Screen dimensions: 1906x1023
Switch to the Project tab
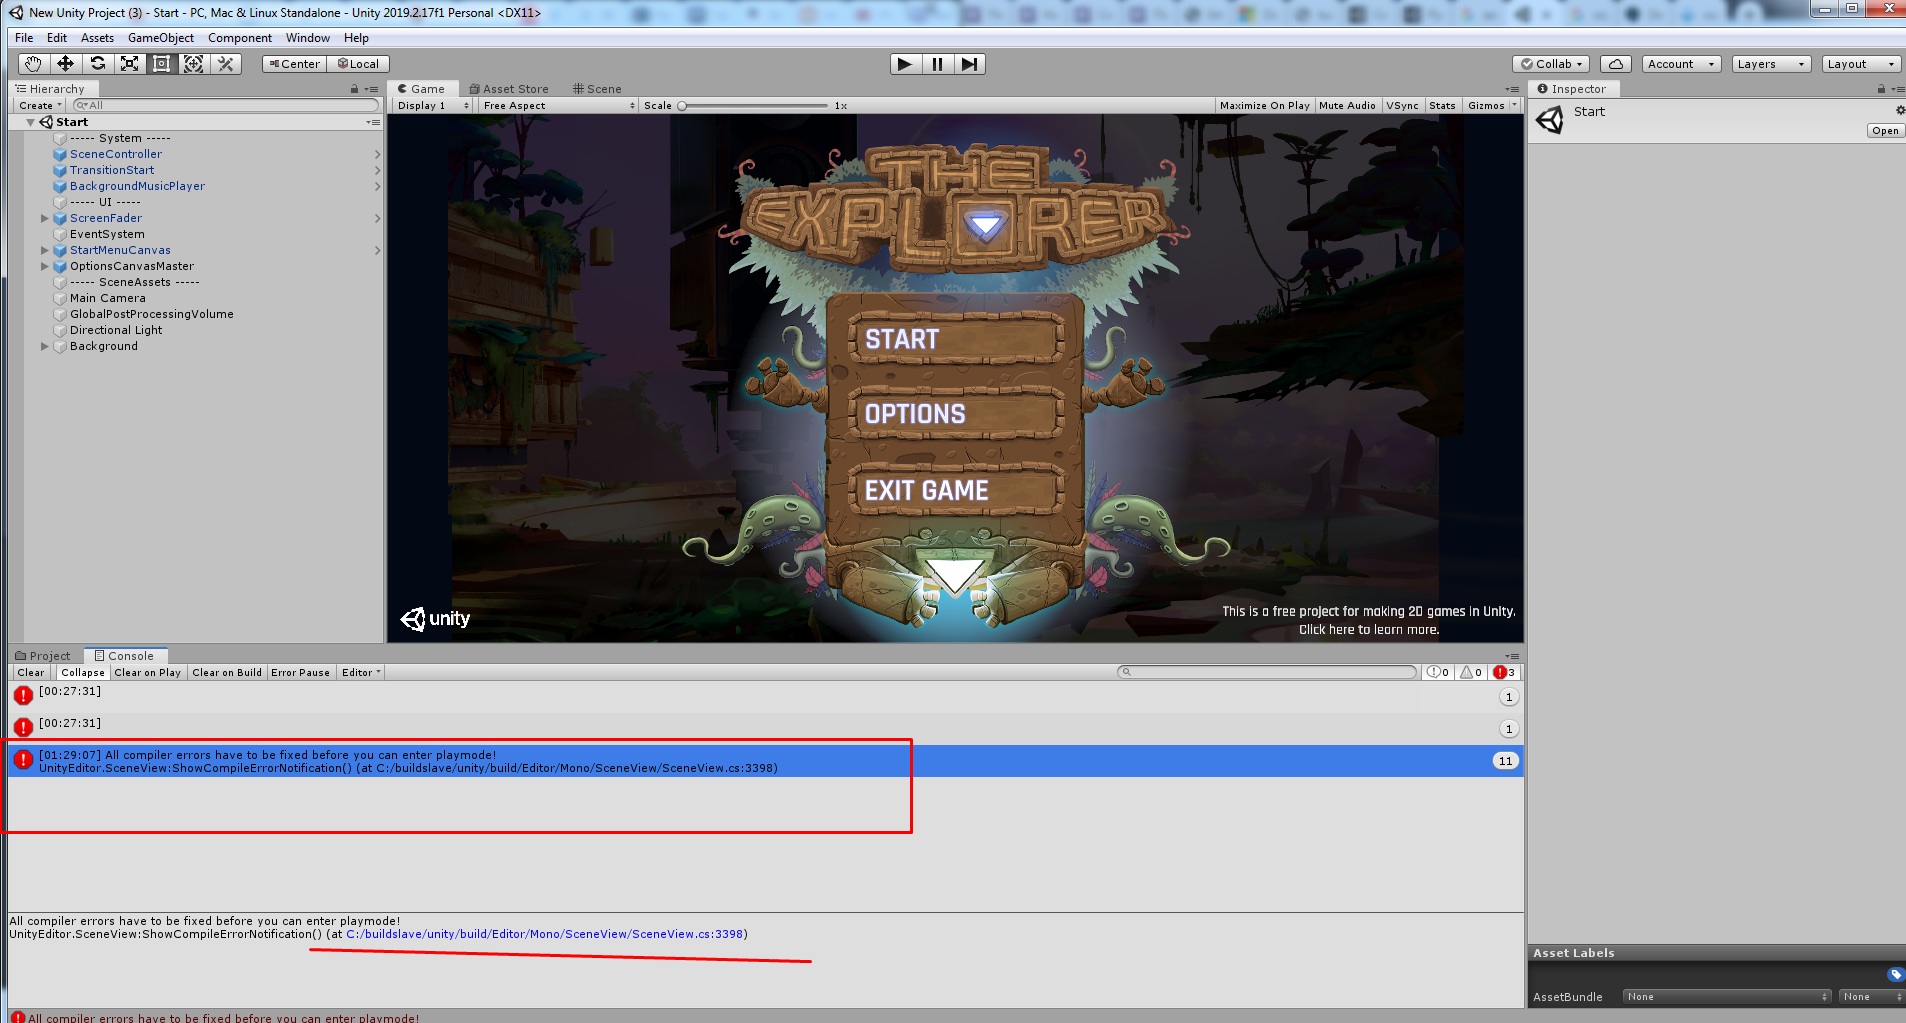43,656
